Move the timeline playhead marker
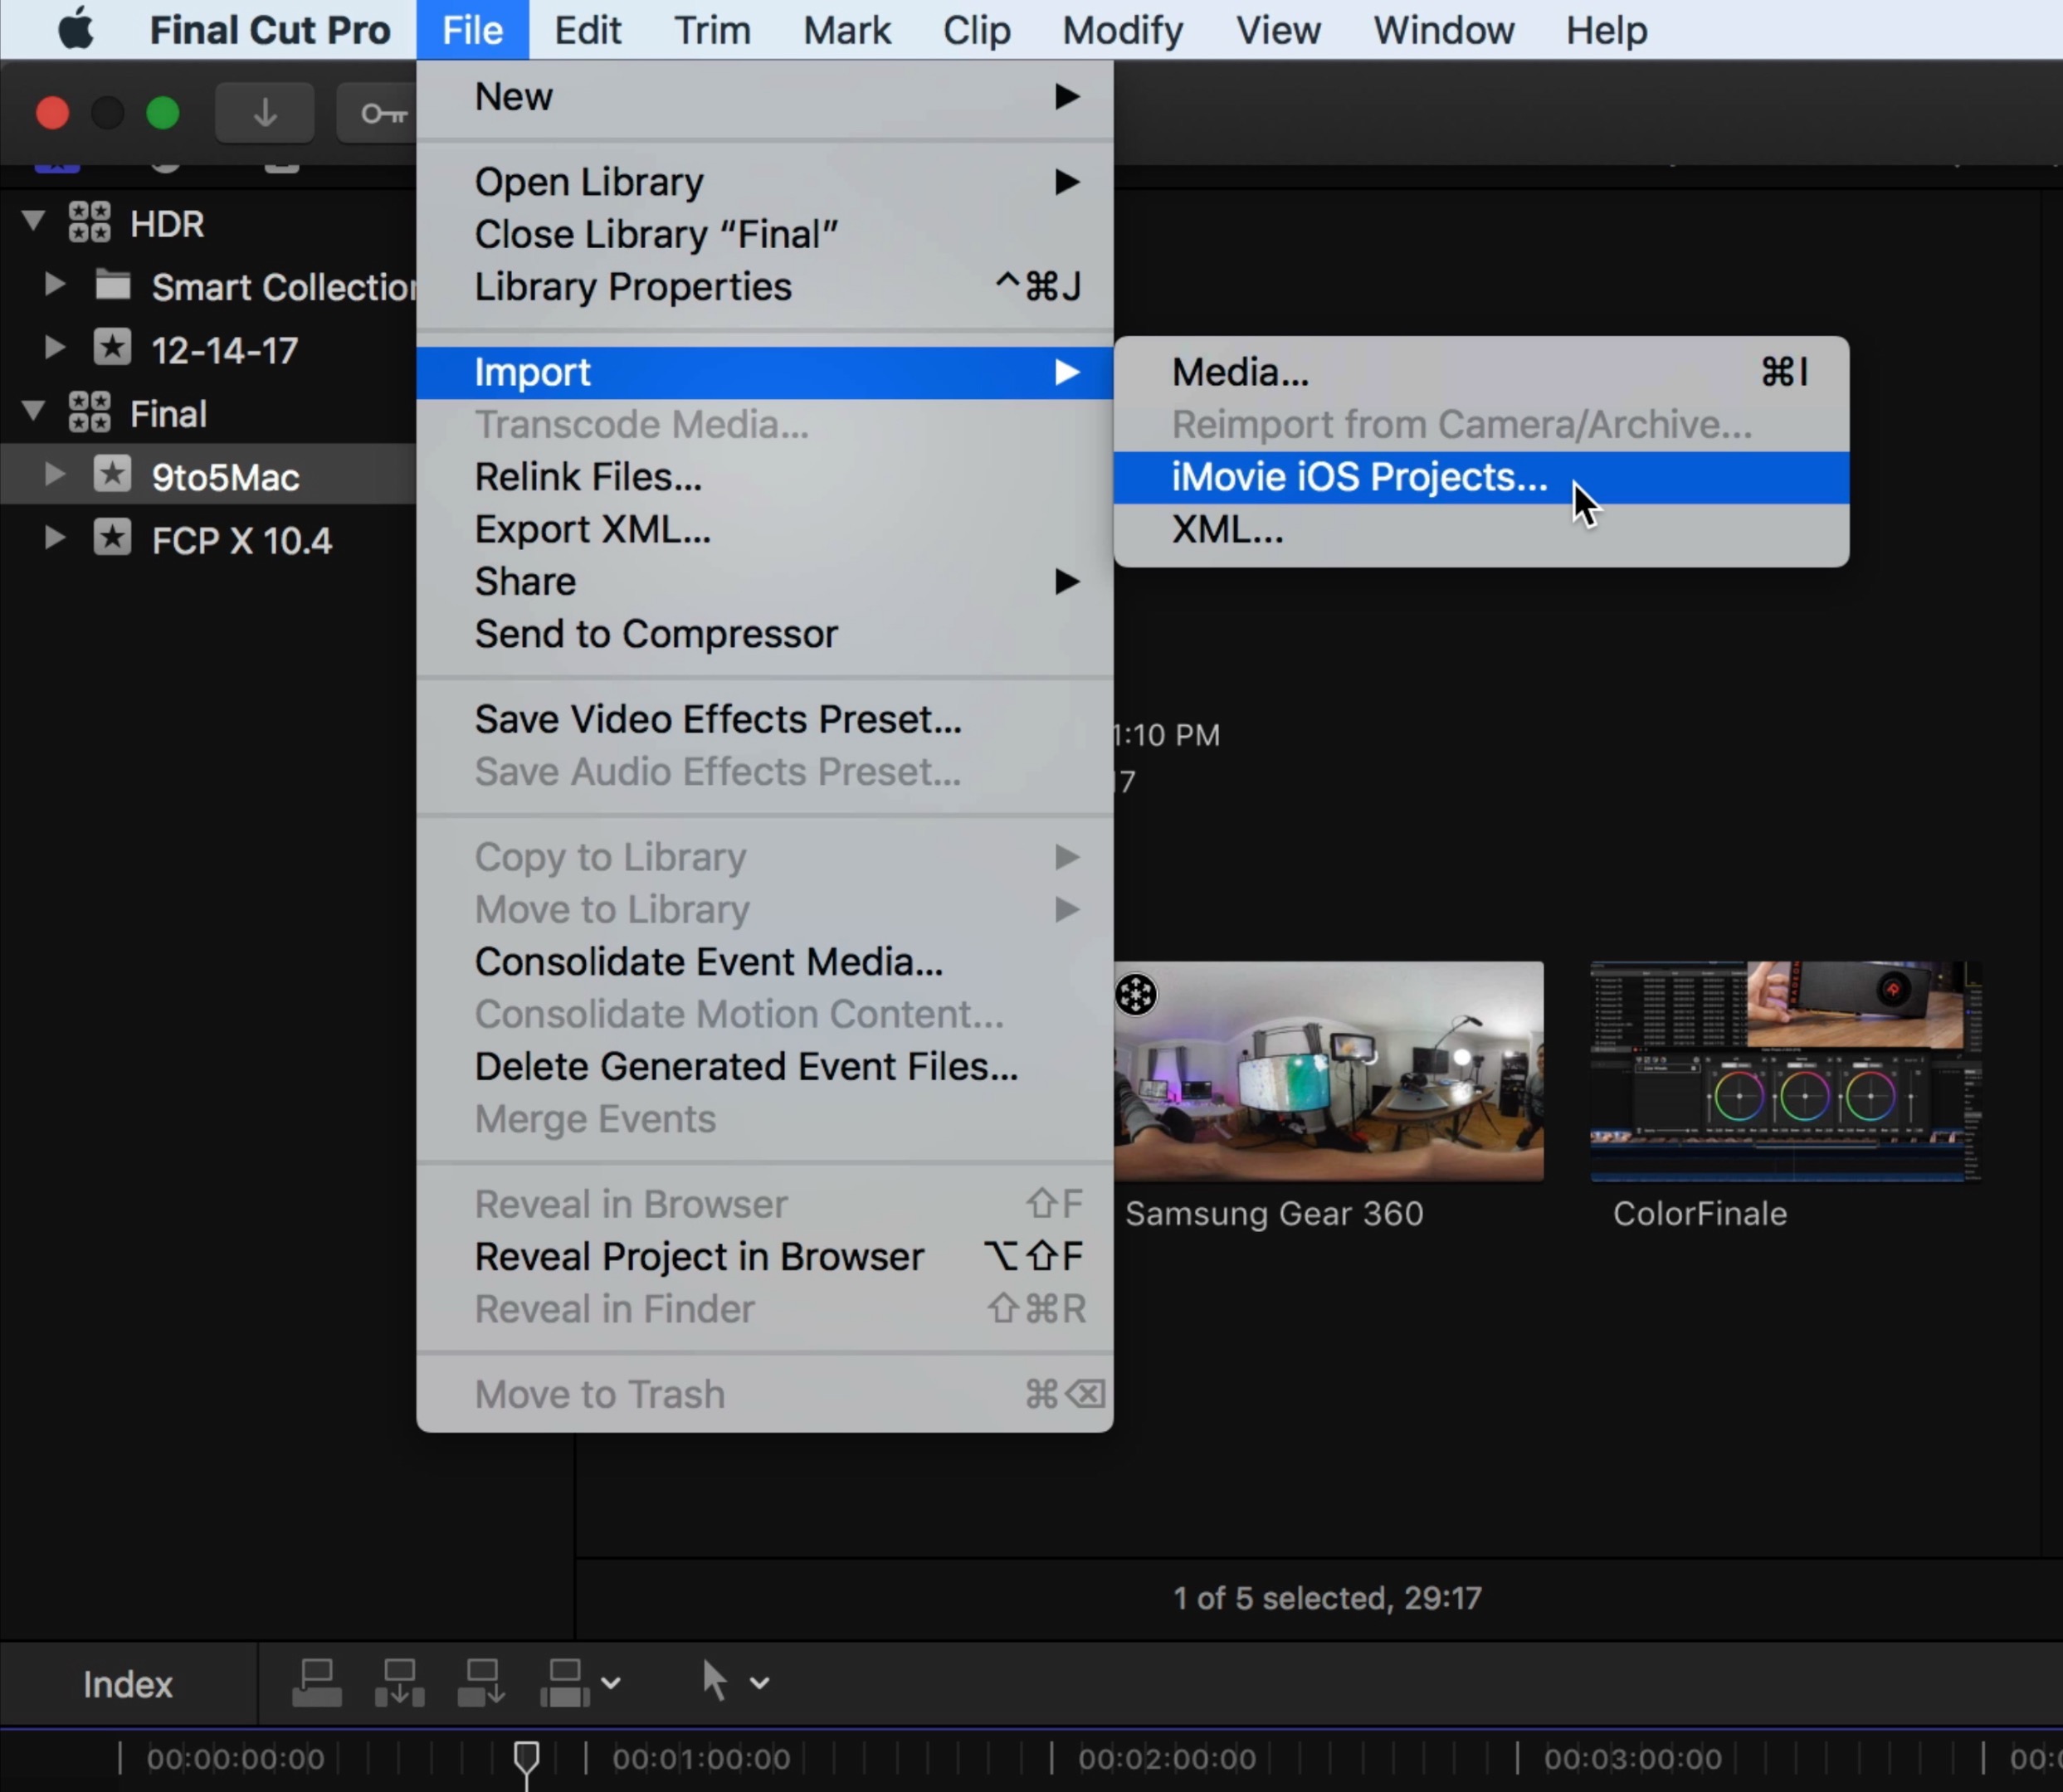 tap(526, 1758)
